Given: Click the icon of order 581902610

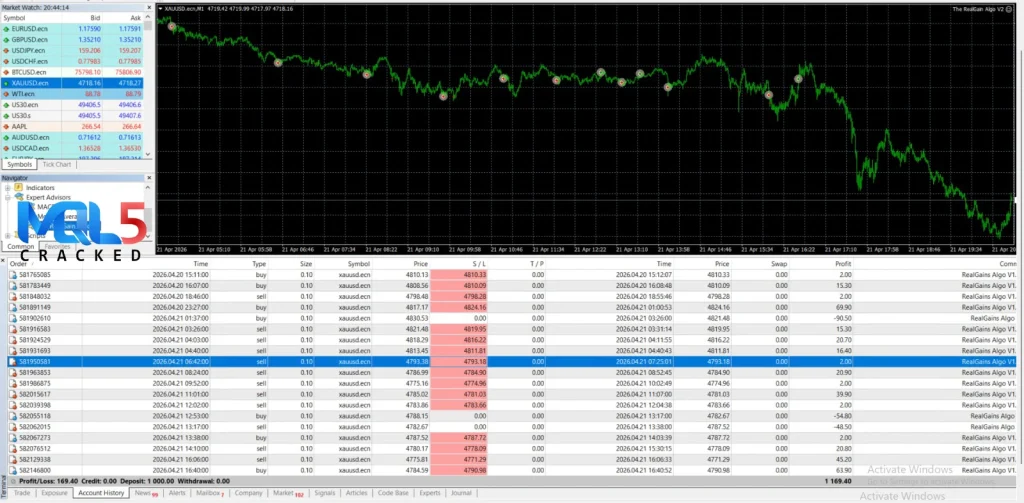Looking at the screenshot, I should click(12, 318).
